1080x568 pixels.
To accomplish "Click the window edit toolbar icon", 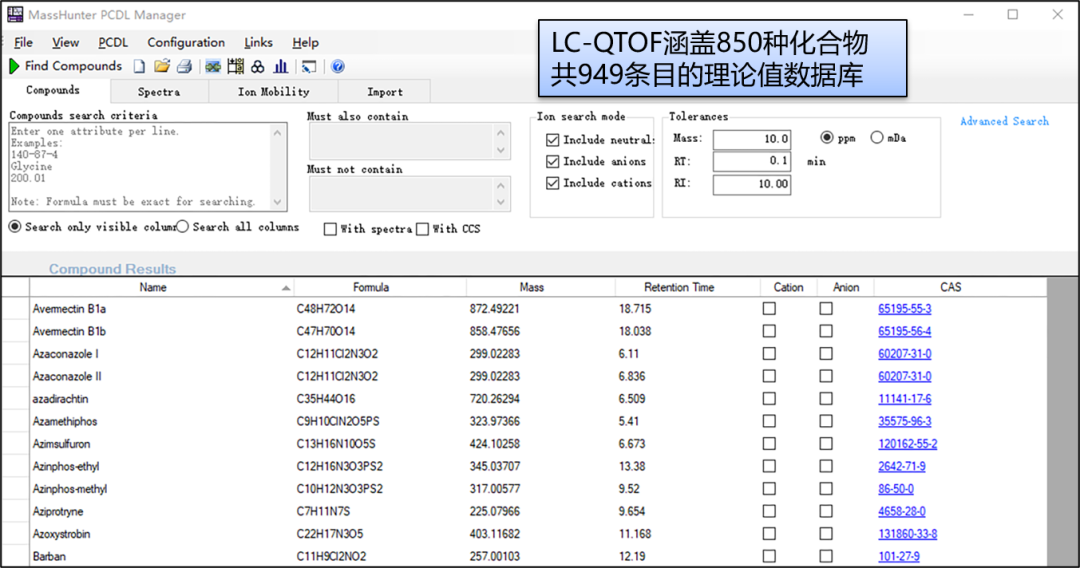I will (x=309, y=66).
